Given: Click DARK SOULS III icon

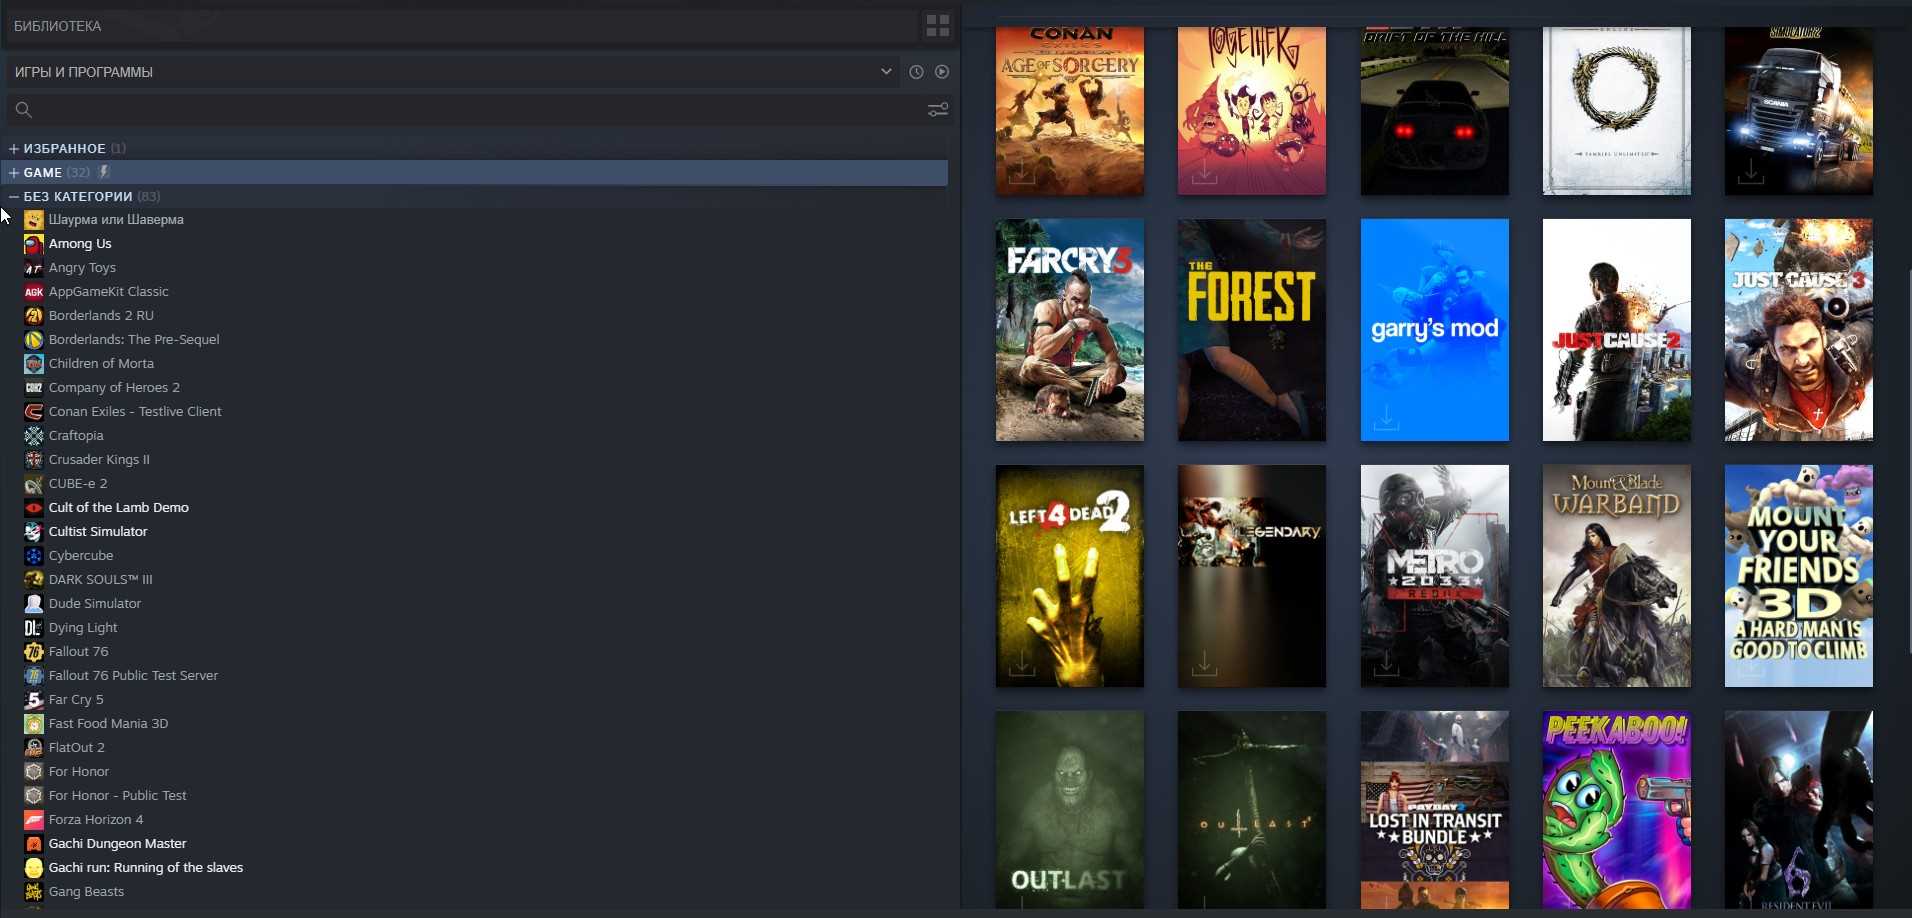Looking at the screenshot, I should click(x=34, y=580).
